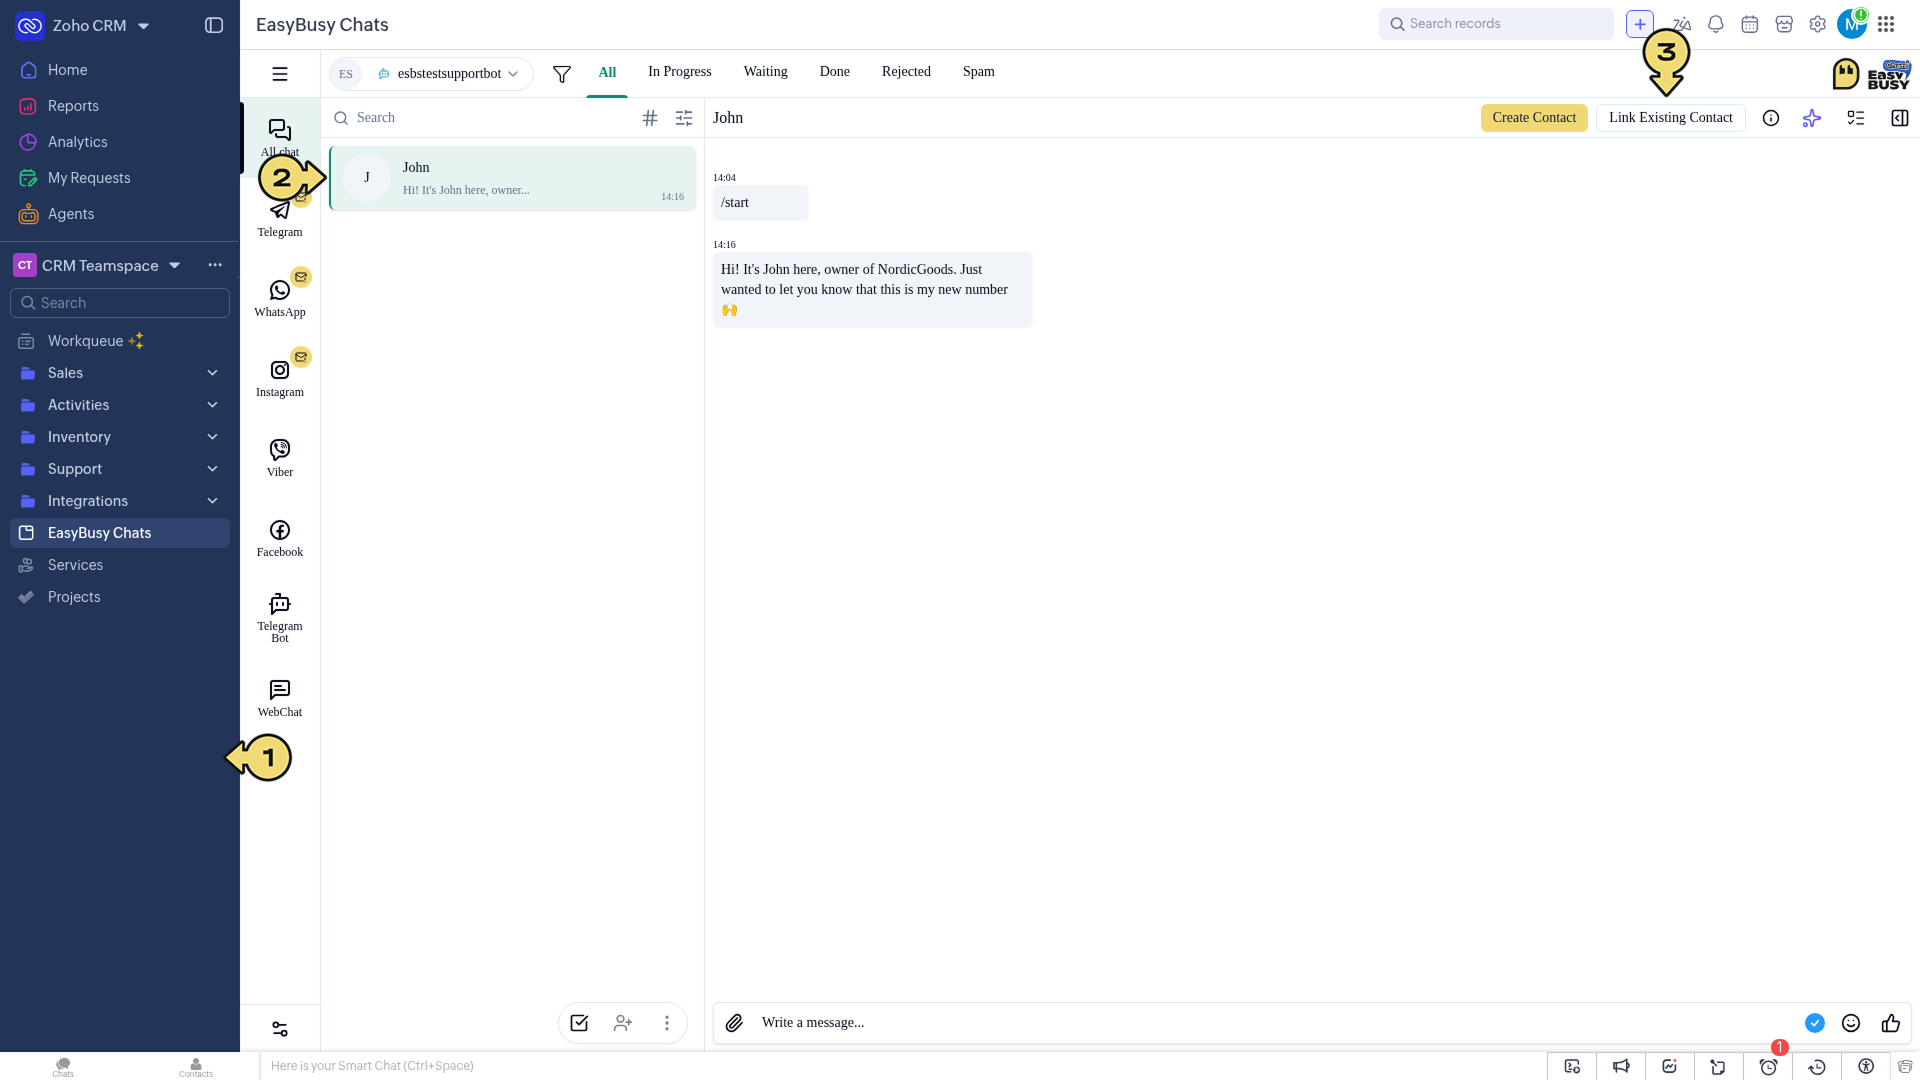Open the WebChat channel

(x=279, y=698)
